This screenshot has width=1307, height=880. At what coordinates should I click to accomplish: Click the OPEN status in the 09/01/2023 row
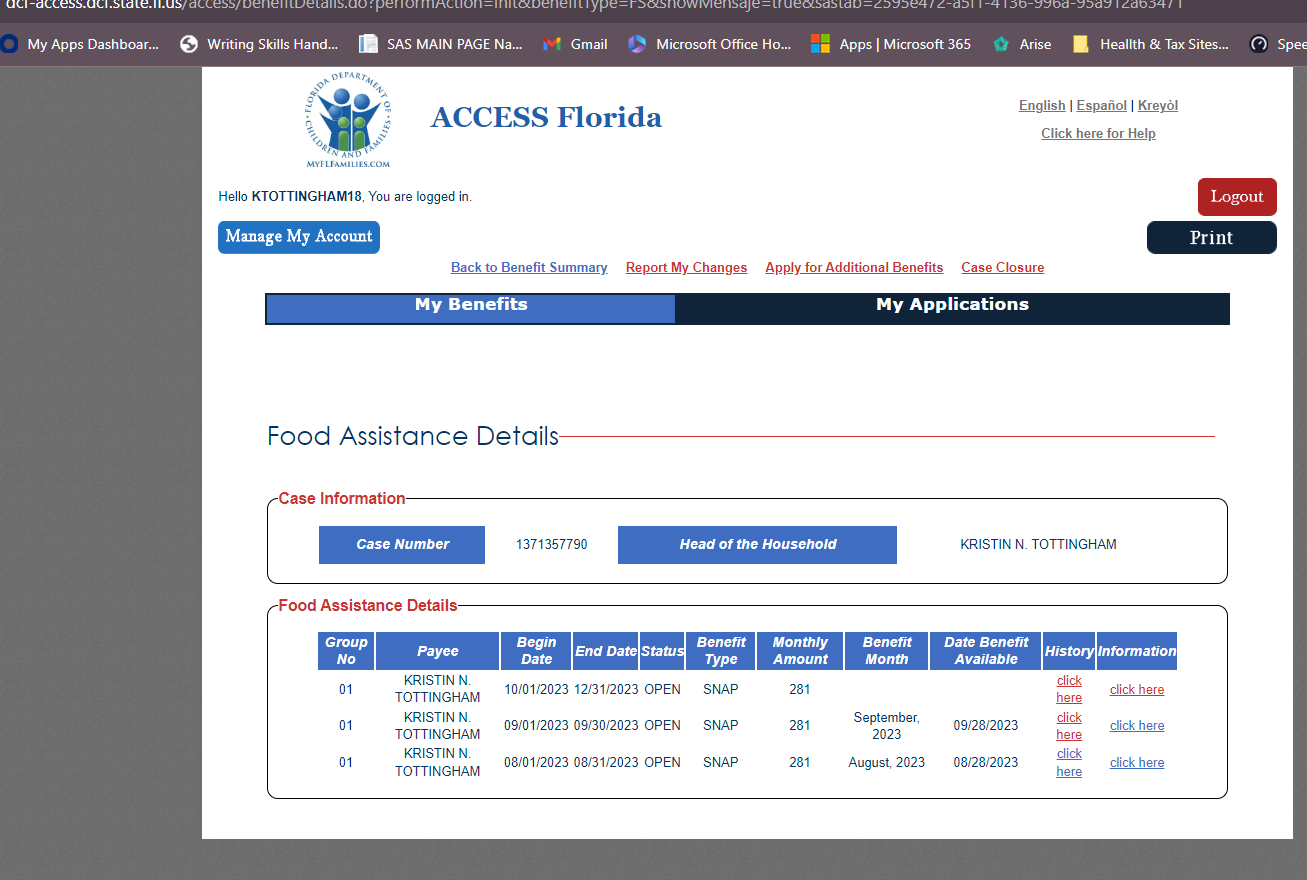coord(662,726)
